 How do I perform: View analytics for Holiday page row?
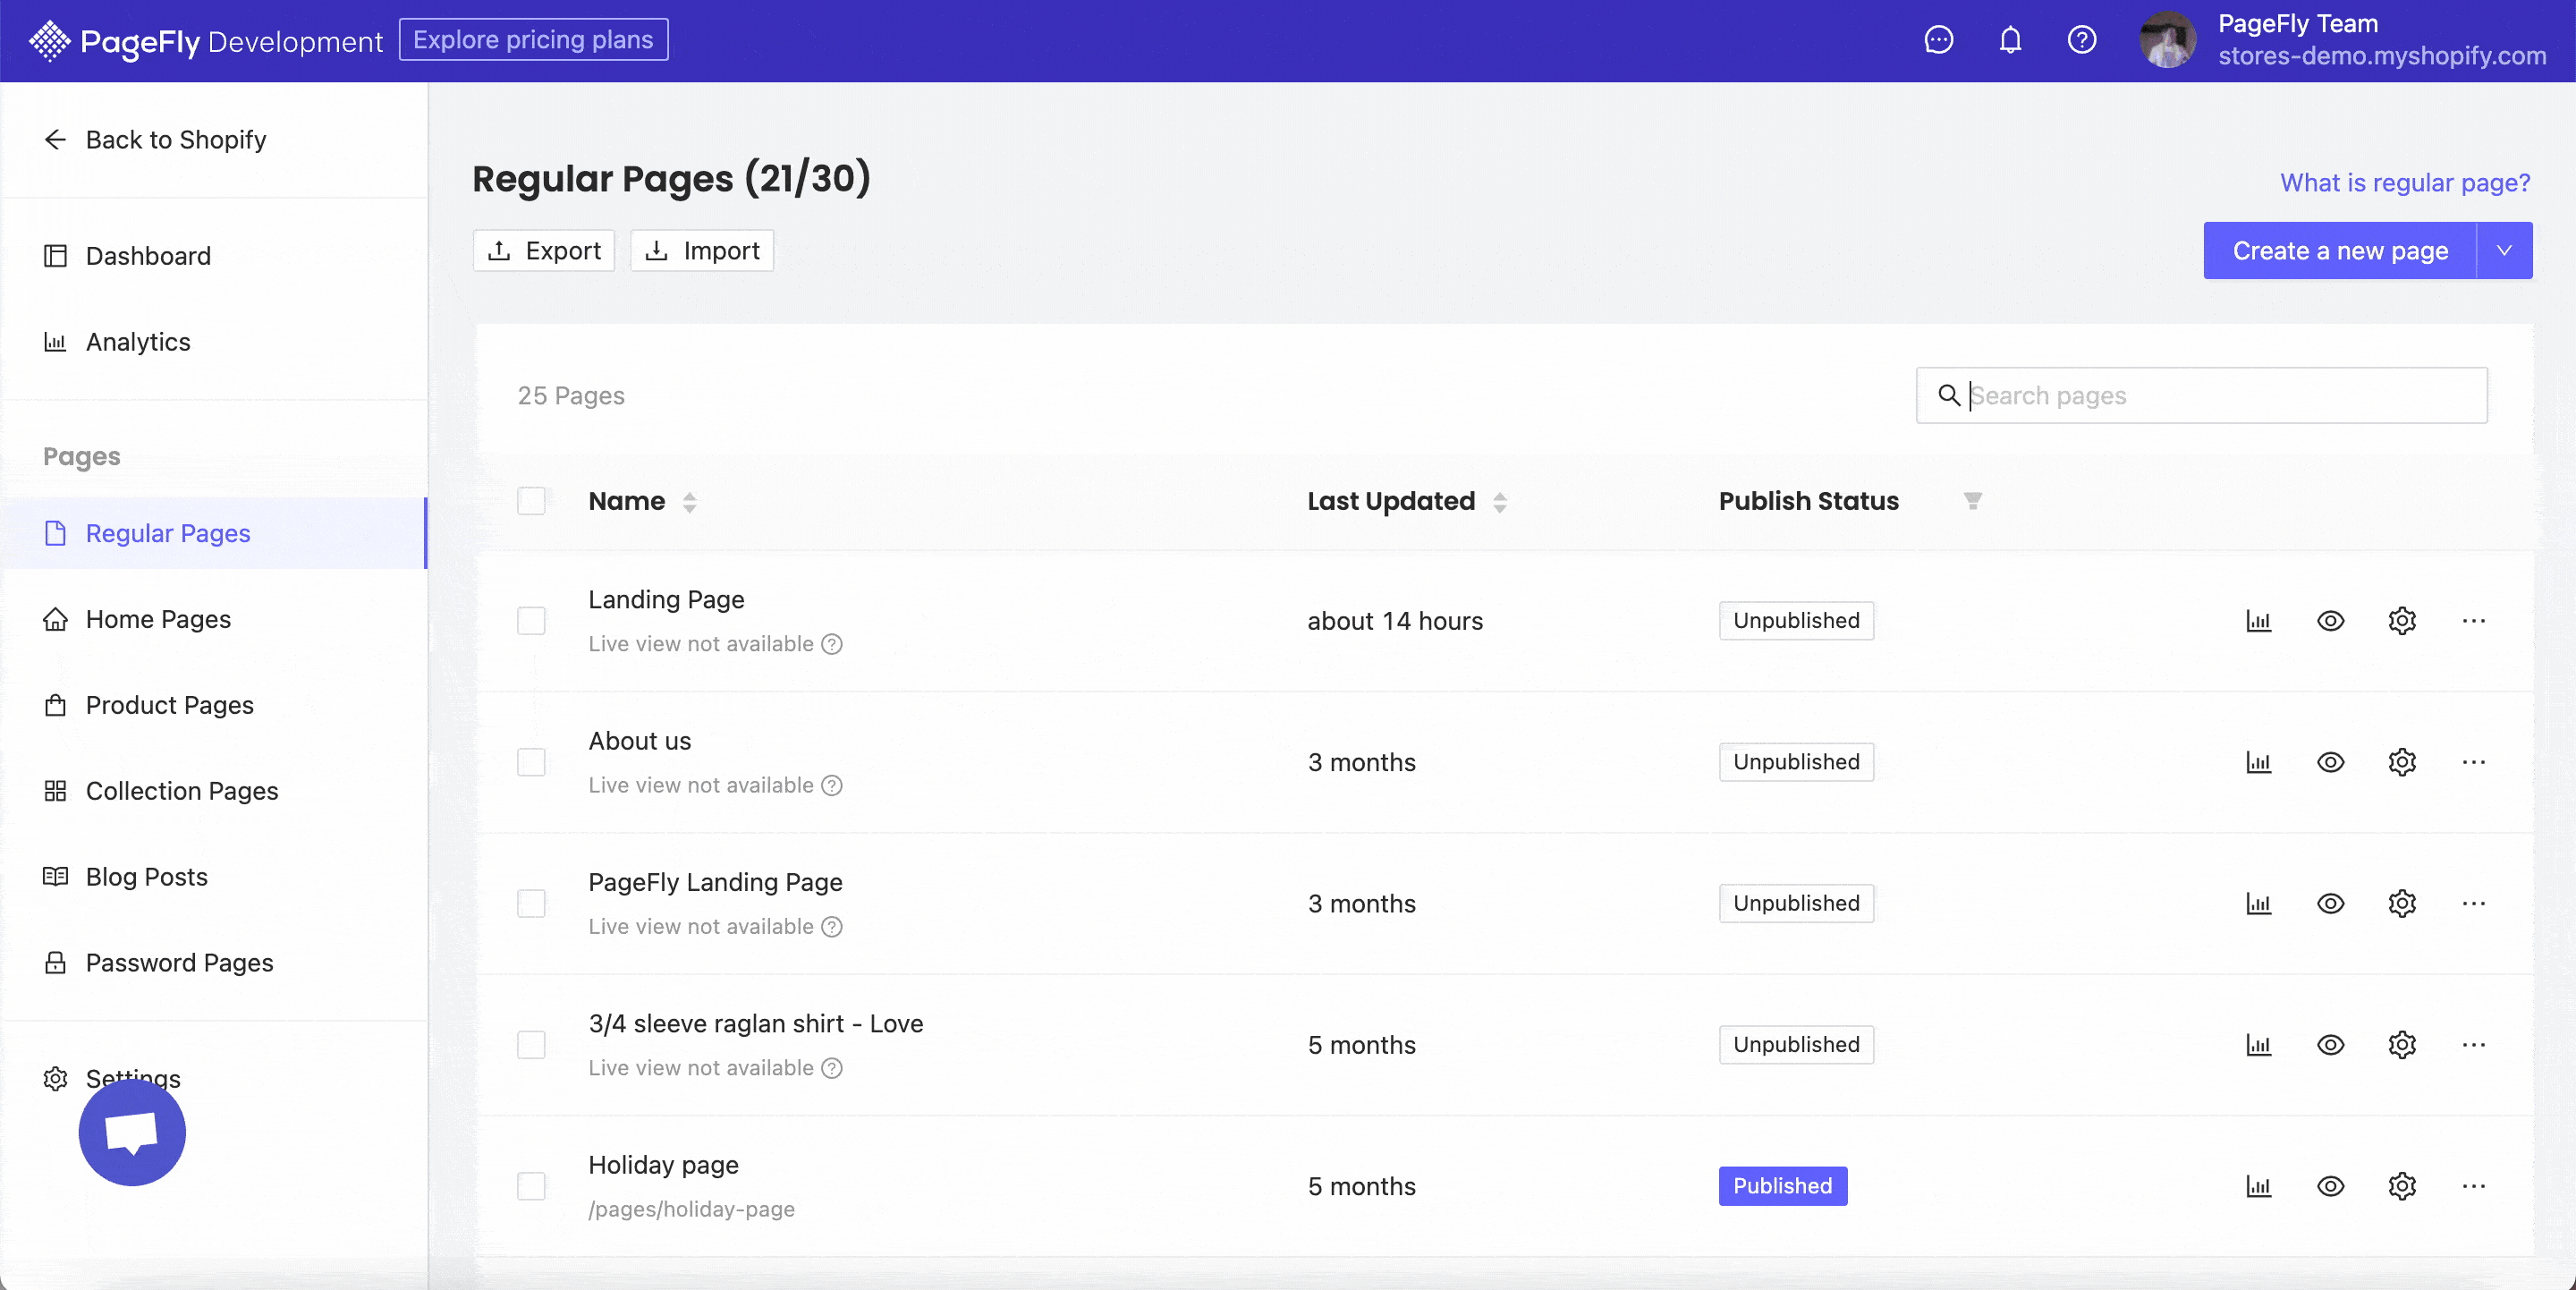coord(2259,1186)
